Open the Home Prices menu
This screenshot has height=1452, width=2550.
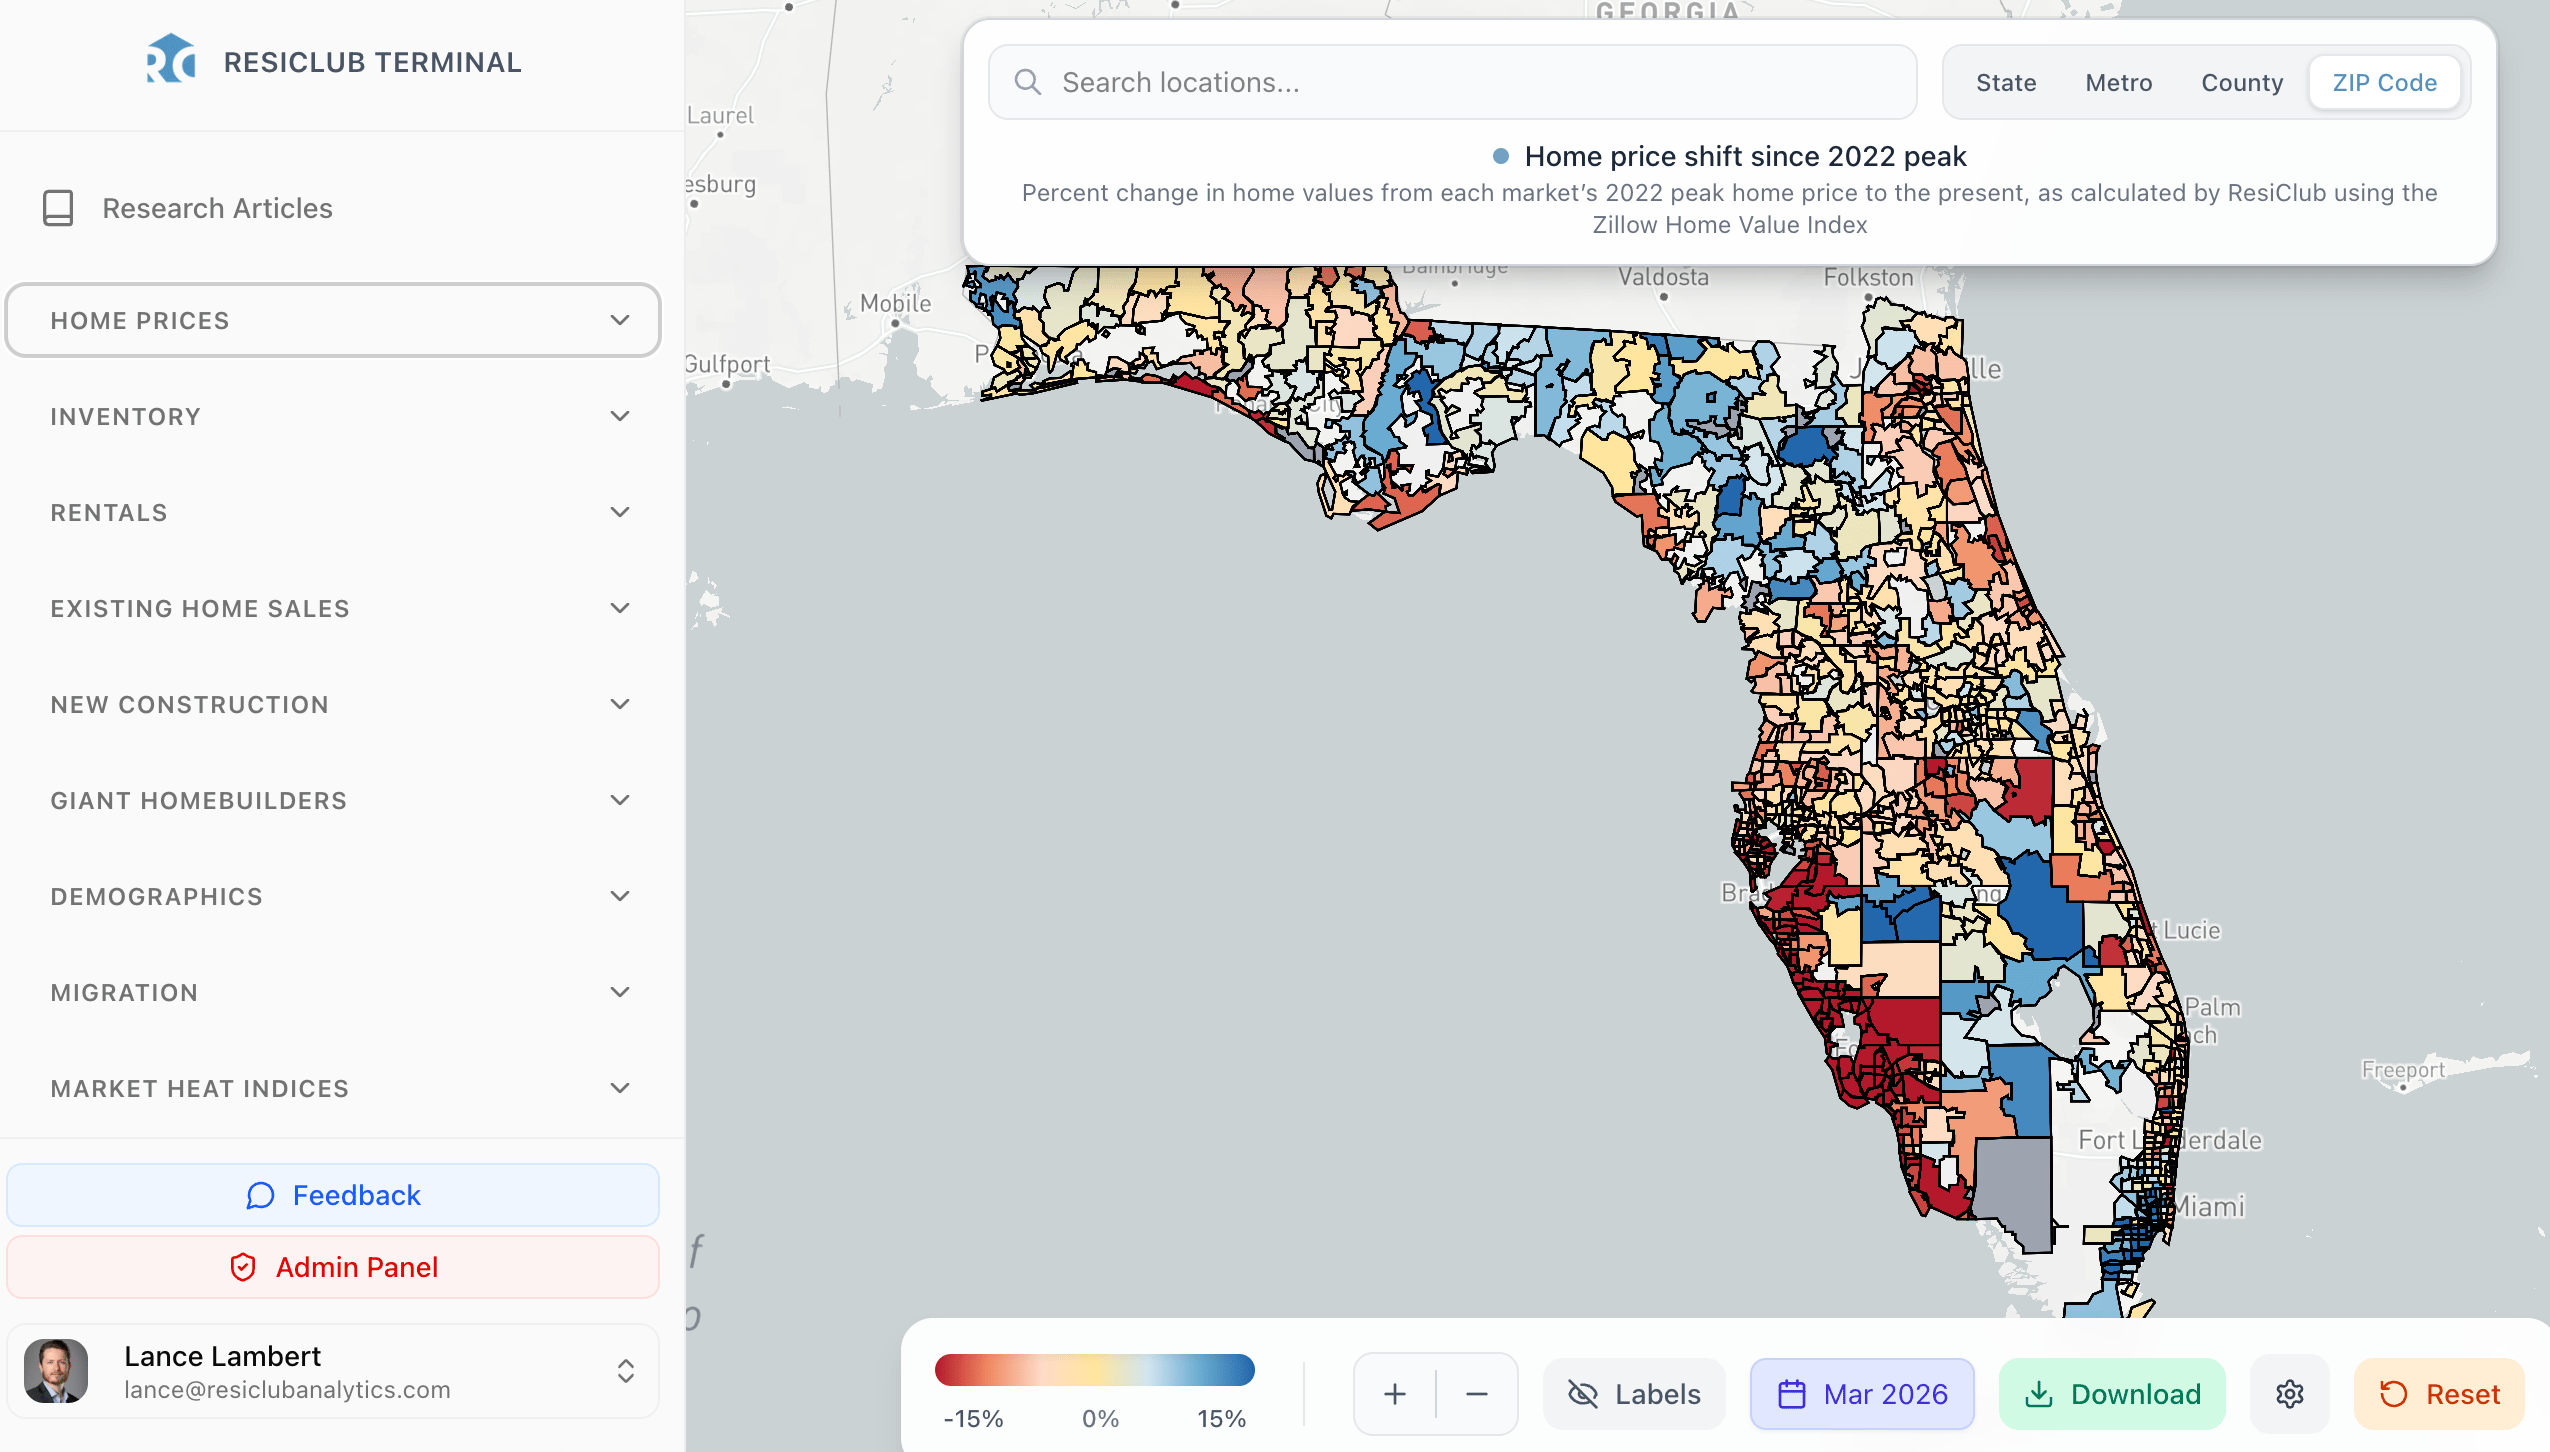click(x=332, y=320)
